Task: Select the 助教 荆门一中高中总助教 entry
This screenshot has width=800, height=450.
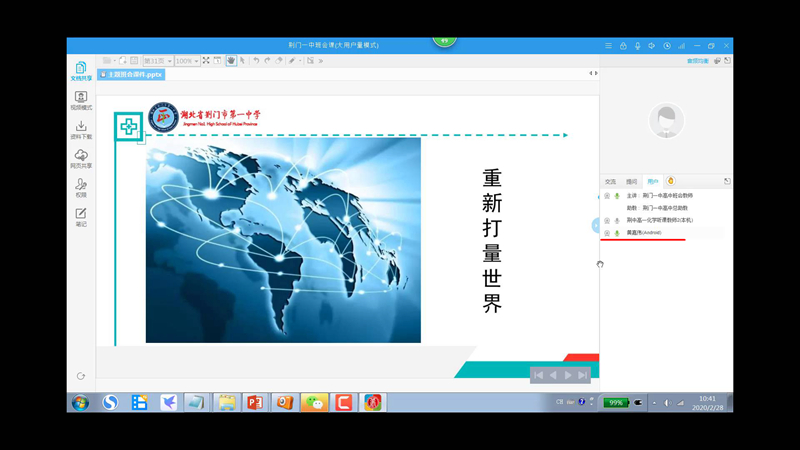Action: click(x=657, y=208)
